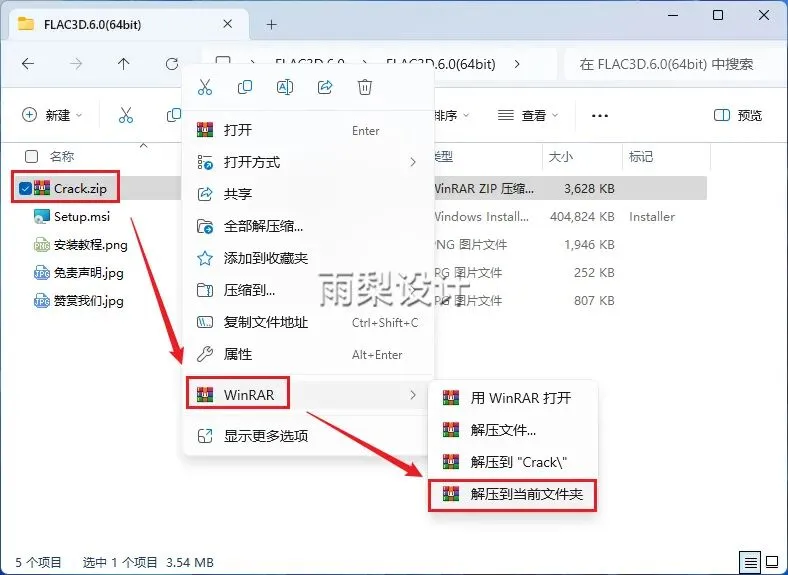Click the 赞赏我们.jpg file icon
This screenshot has height=575, width=788.
tap(42, 301)
